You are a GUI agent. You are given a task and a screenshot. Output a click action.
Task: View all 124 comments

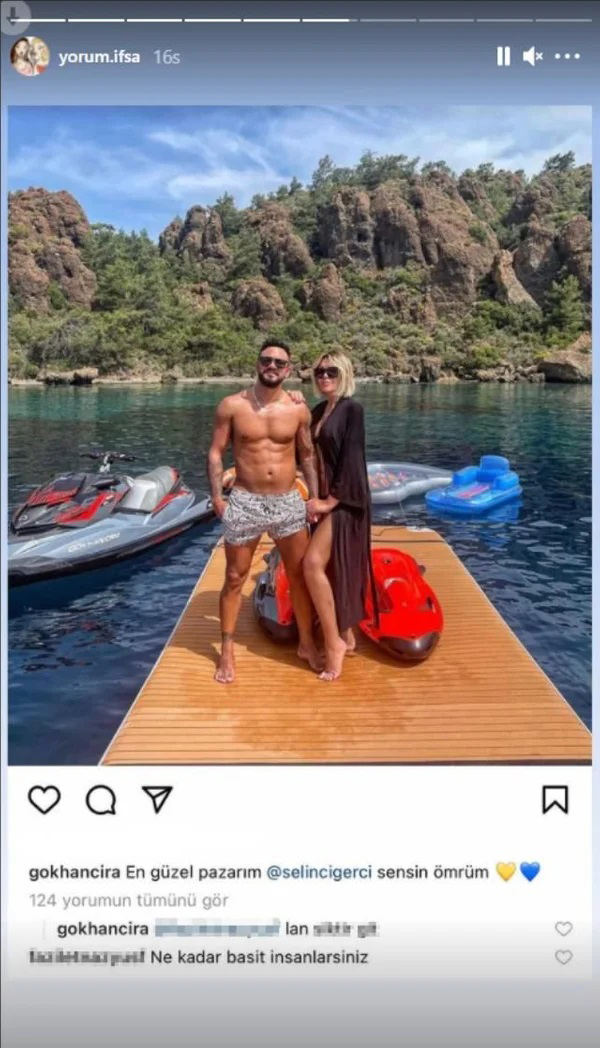(128, 901)
